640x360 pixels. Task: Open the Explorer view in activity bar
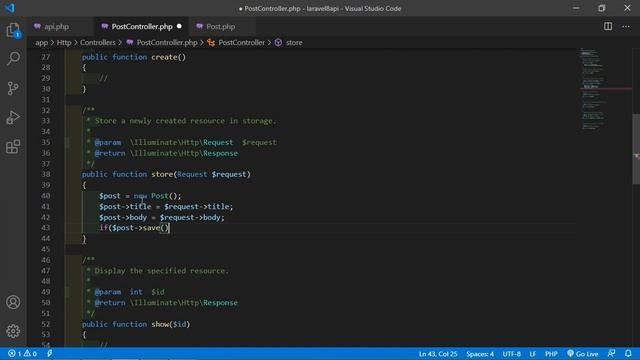(13, 30)
